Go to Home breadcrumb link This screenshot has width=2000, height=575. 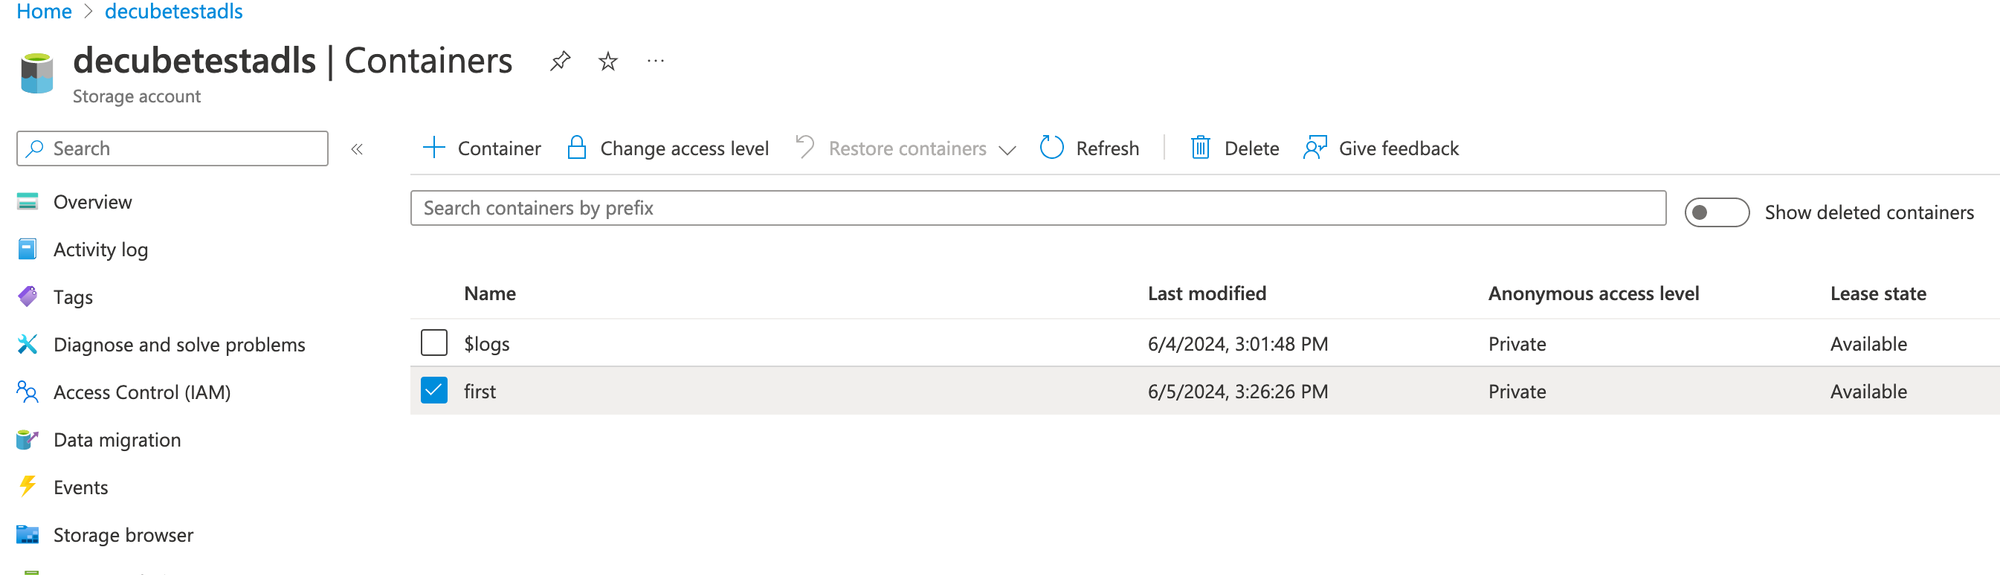(44, 12)
